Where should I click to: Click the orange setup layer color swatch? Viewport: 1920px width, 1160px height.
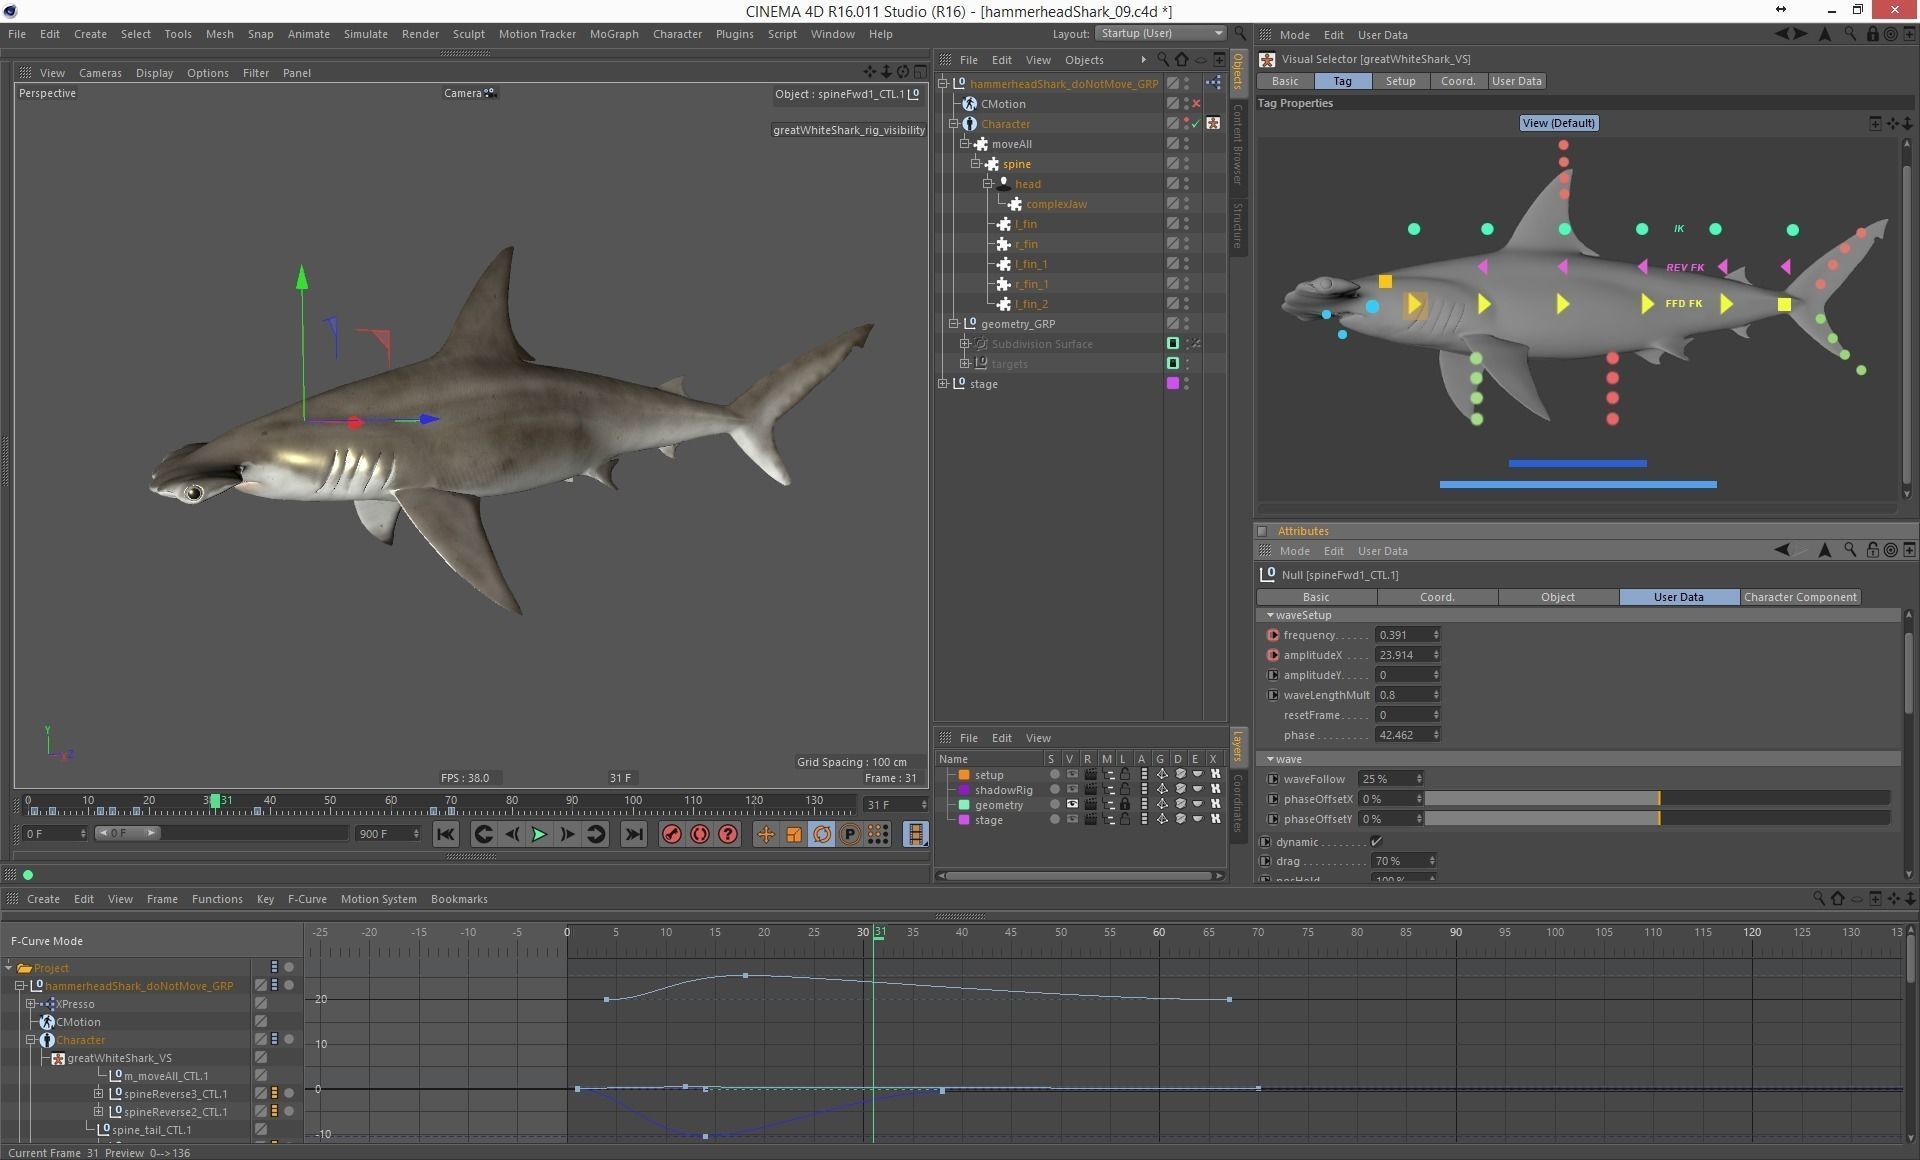coord(964,775)
